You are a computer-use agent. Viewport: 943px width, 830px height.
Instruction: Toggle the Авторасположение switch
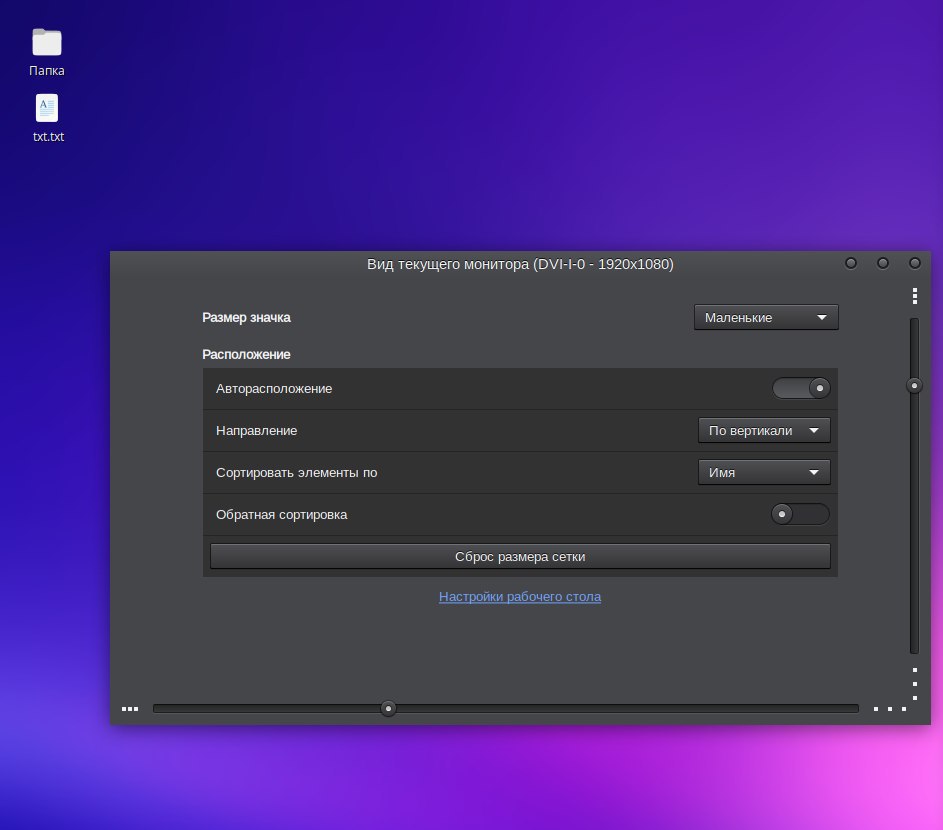[801, 389]
